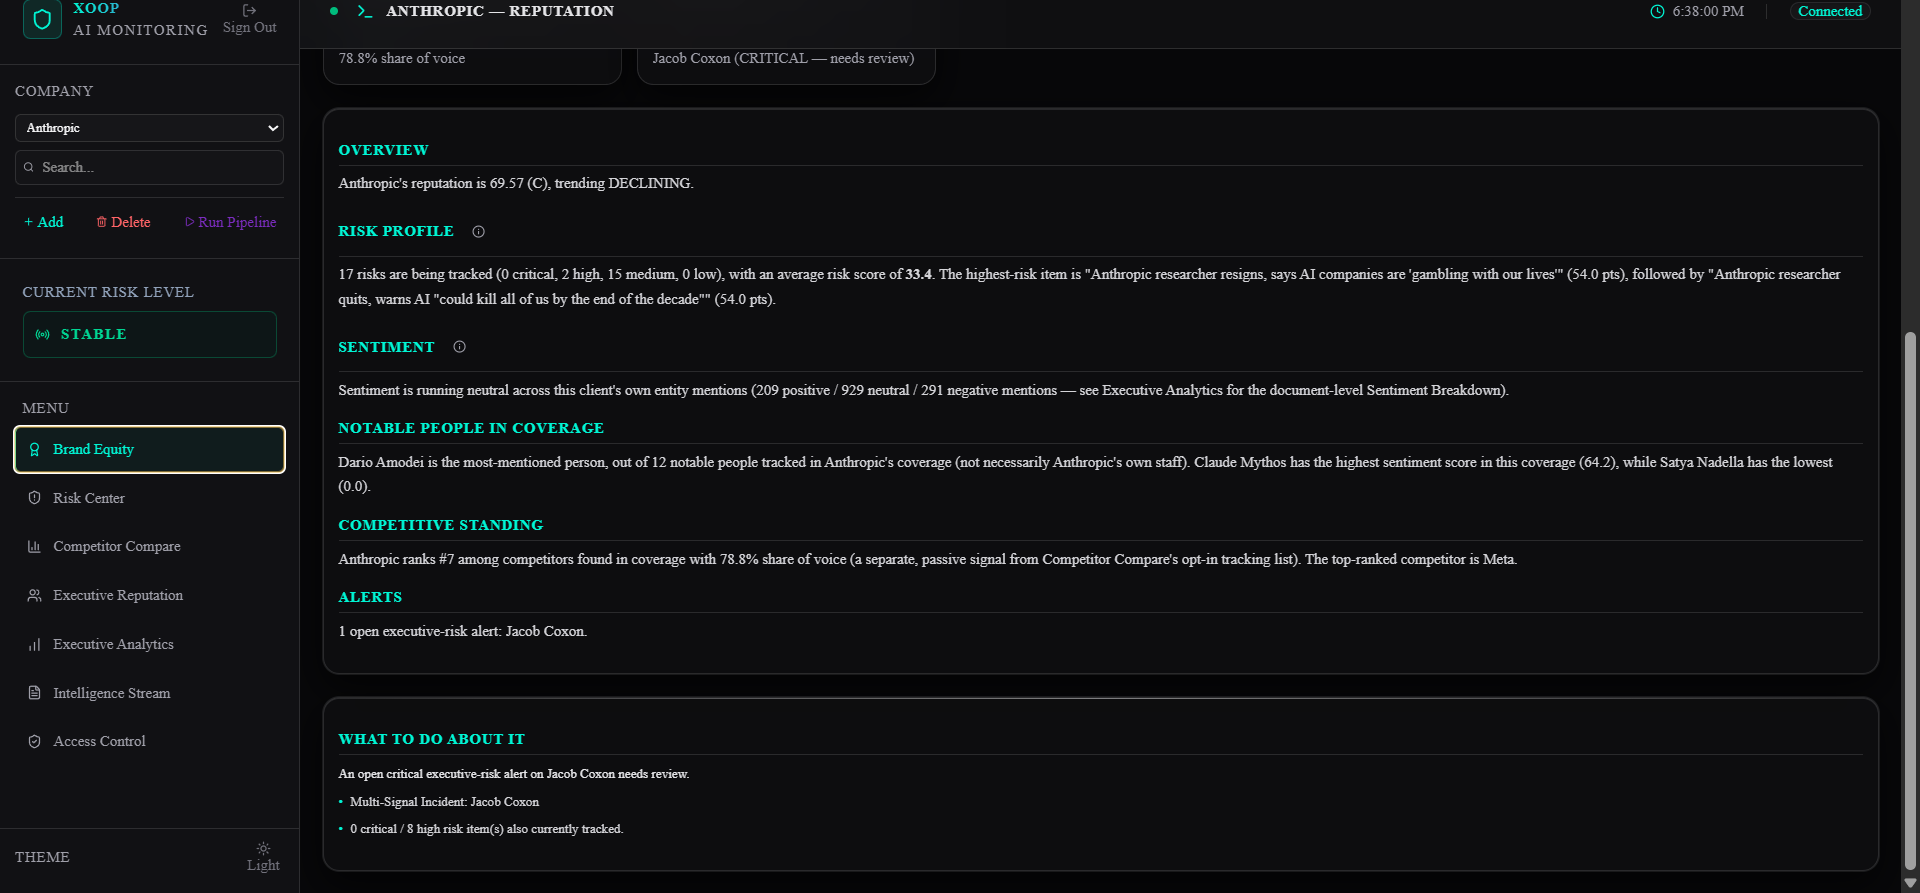
Task: Click the Competitor Compare chart icon
Action: 35,547
